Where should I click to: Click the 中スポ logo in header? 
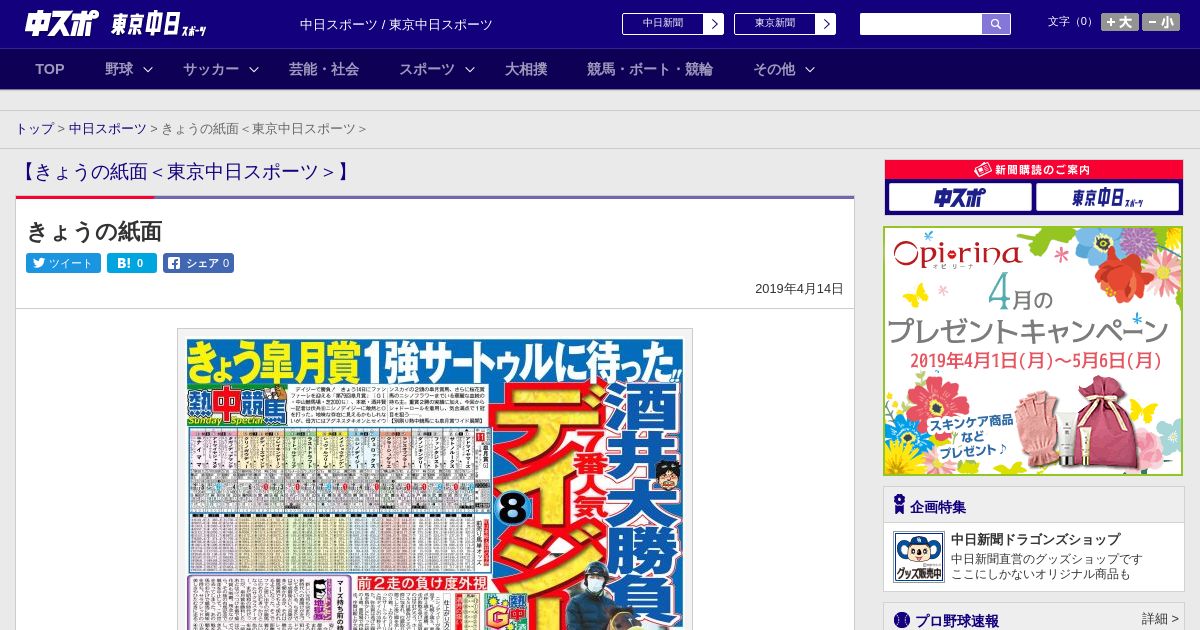[62, 23]
